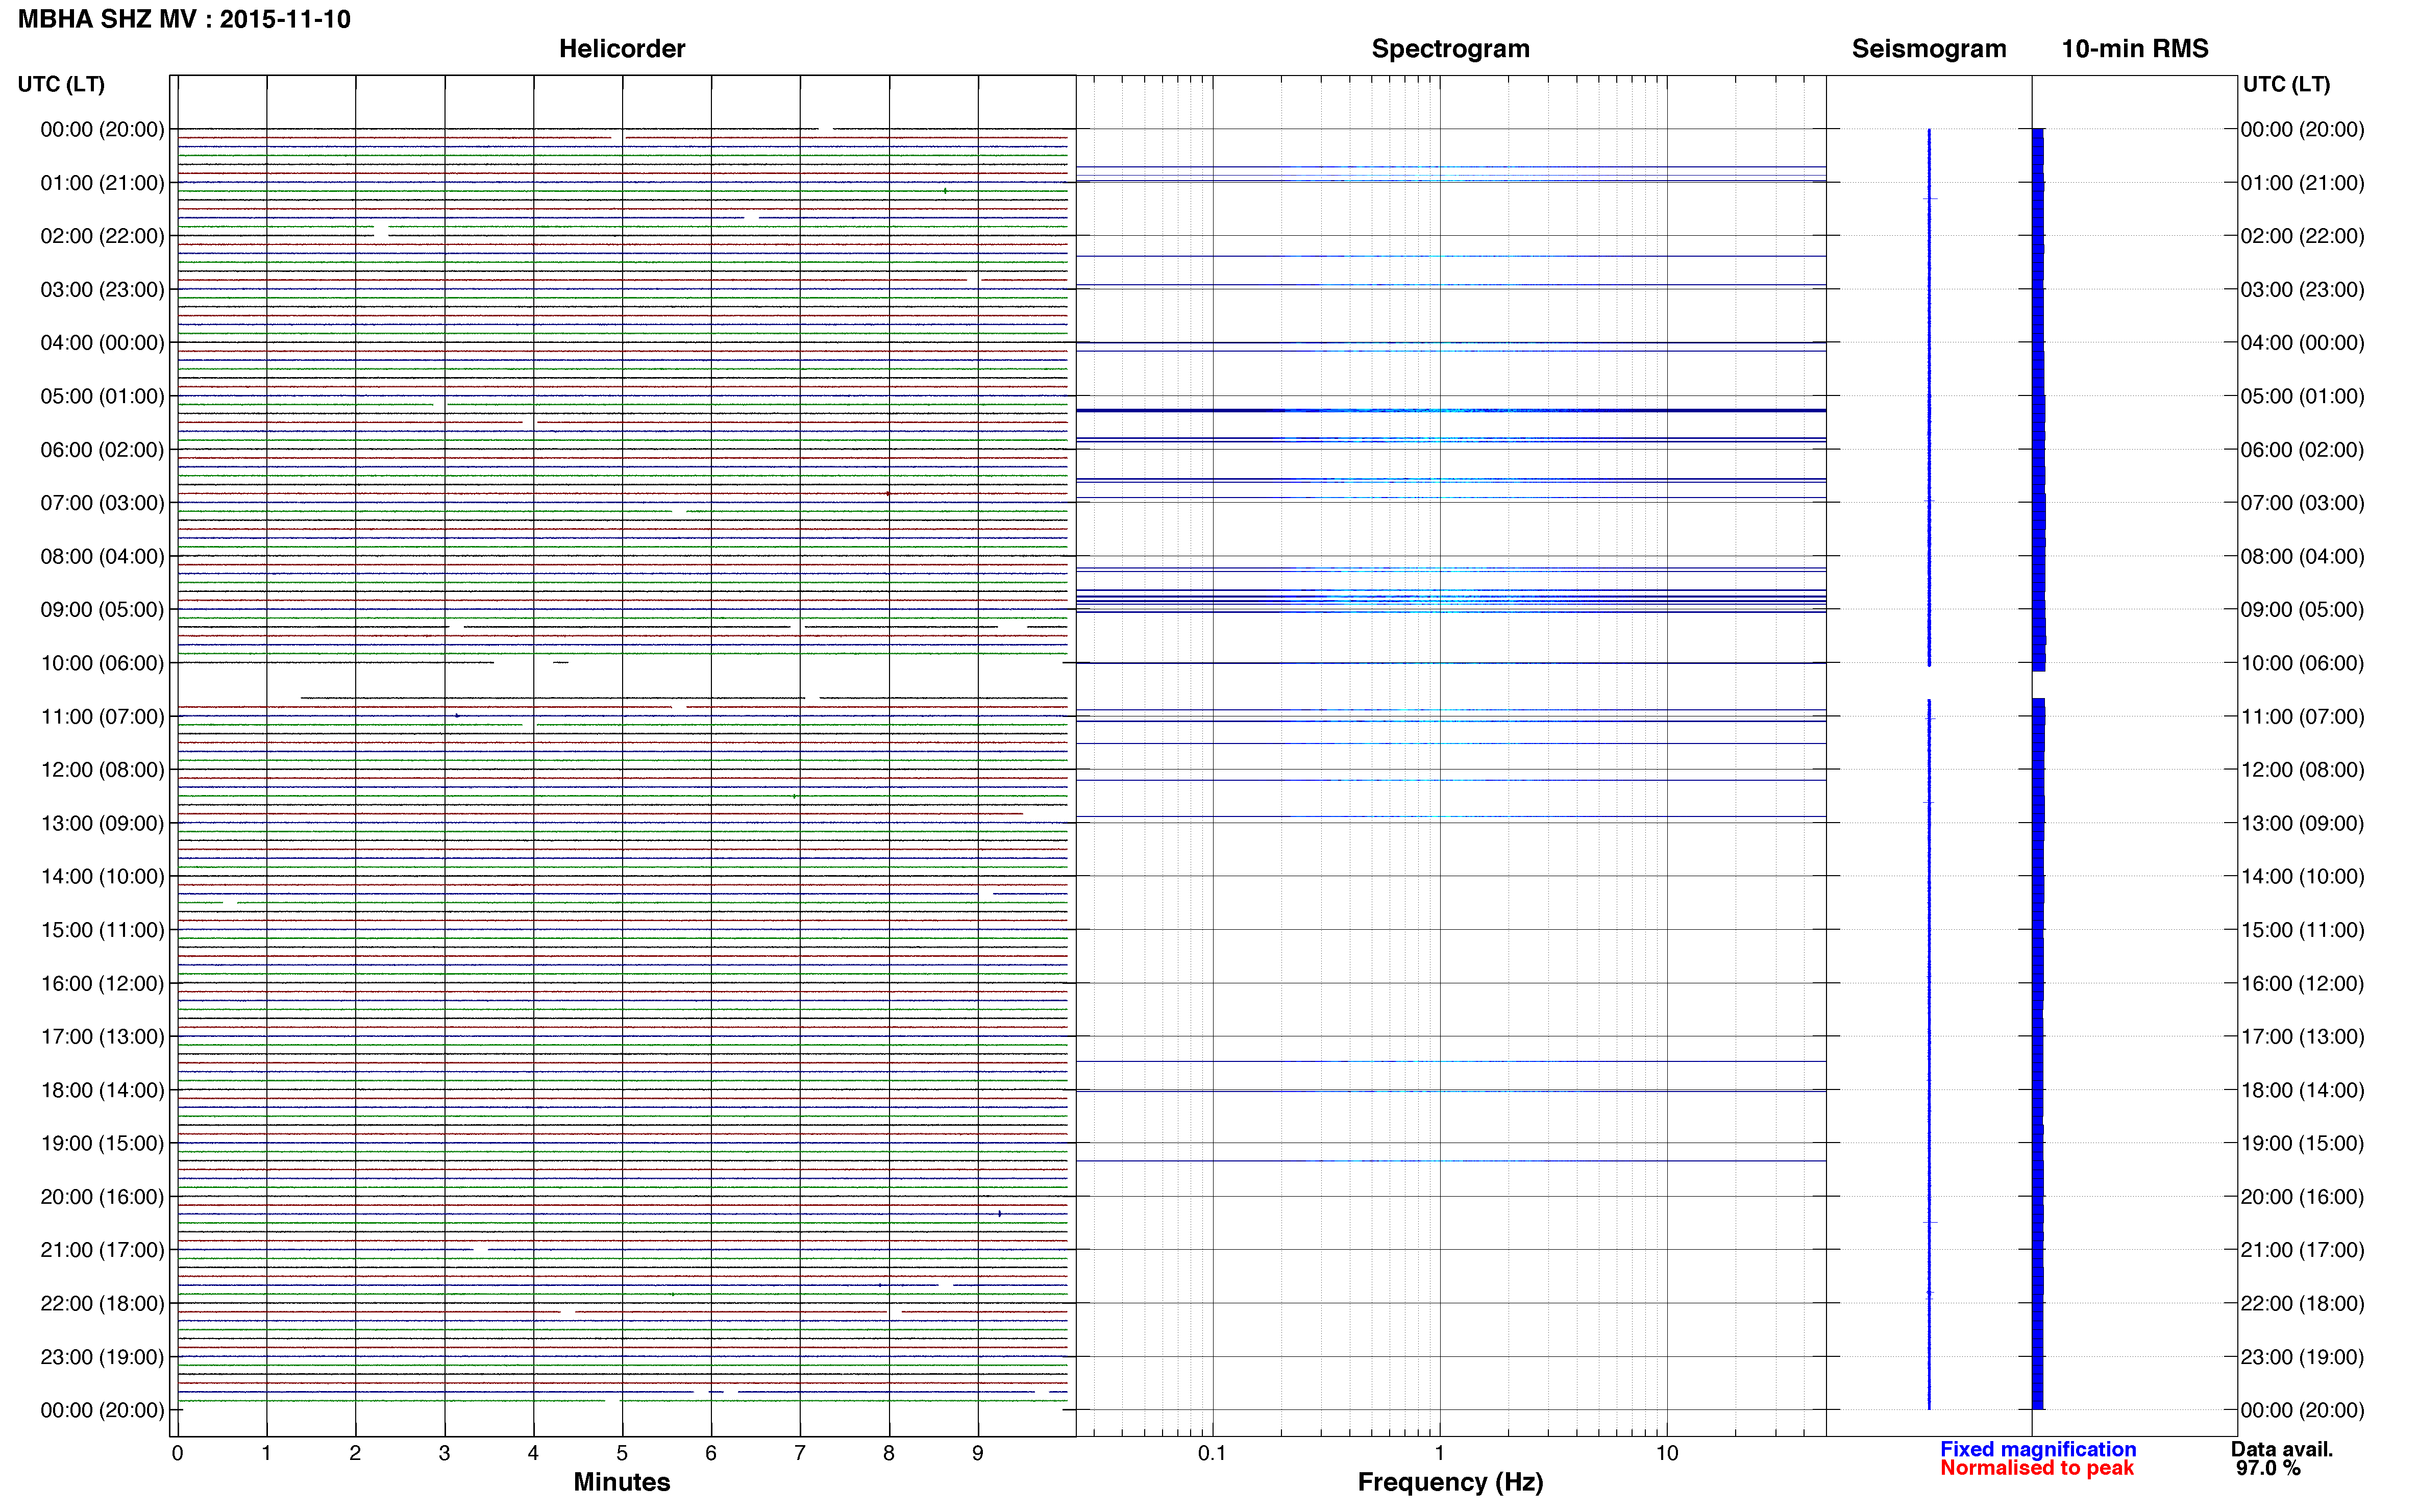This screenshot has width=2419, height=1512.
Task: Click the '4' tick on the Minutes axis
Action: [x=533, y=1454]
